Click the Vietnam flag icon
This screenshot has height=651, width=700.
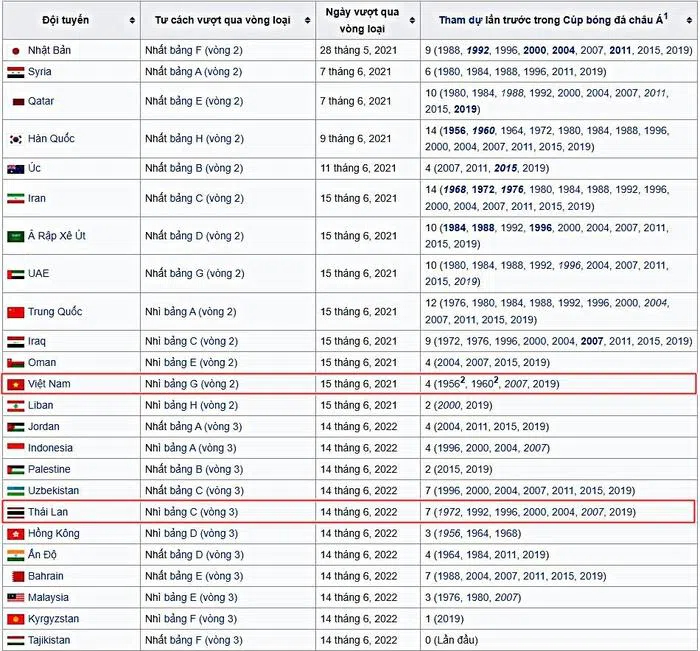[16, 384]
